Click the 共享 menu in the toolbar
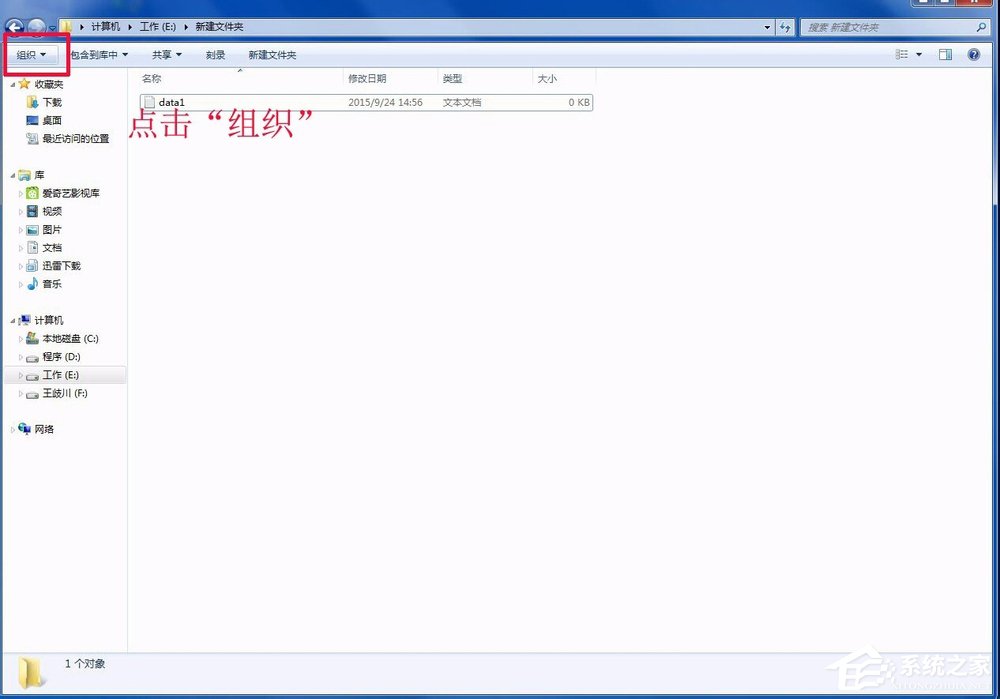This screenshot has height=699, width=1000. pyautogui.click(x=165, y=55)
